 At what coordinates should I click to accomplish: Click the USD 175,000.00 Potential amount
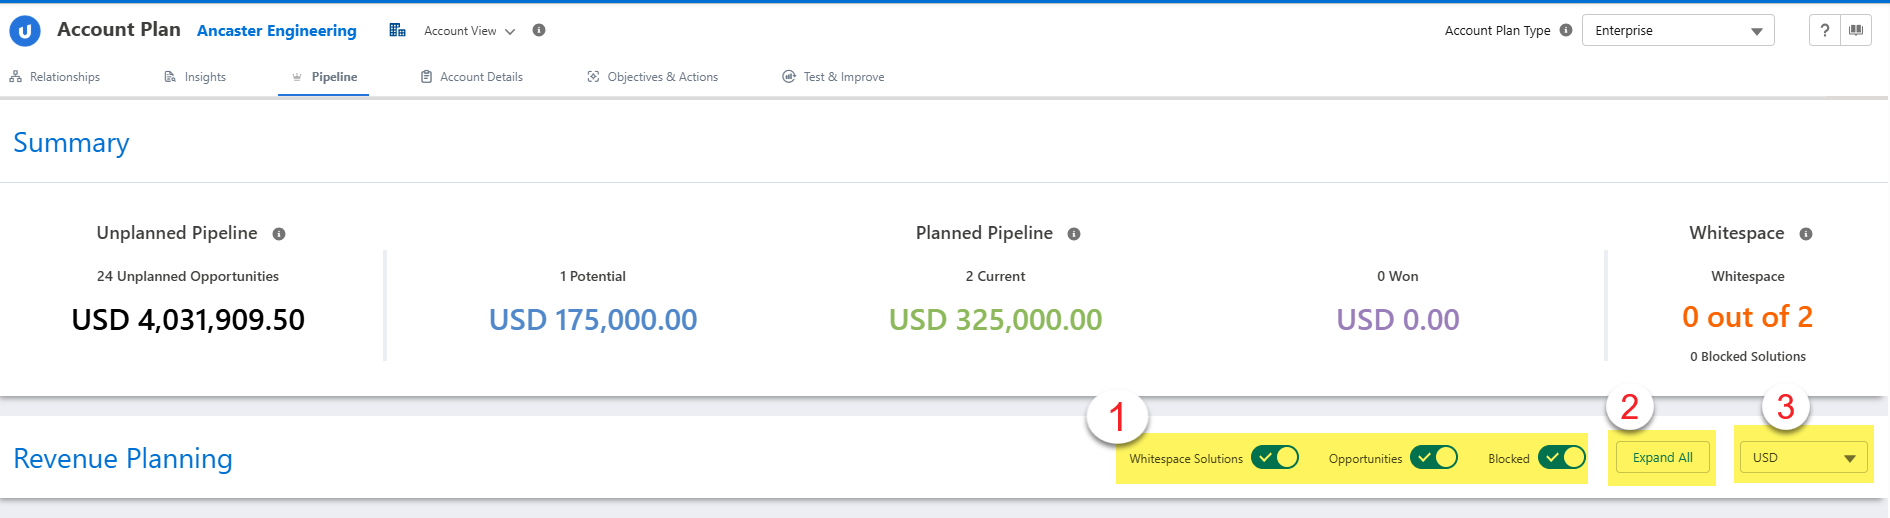click(593, 320)
